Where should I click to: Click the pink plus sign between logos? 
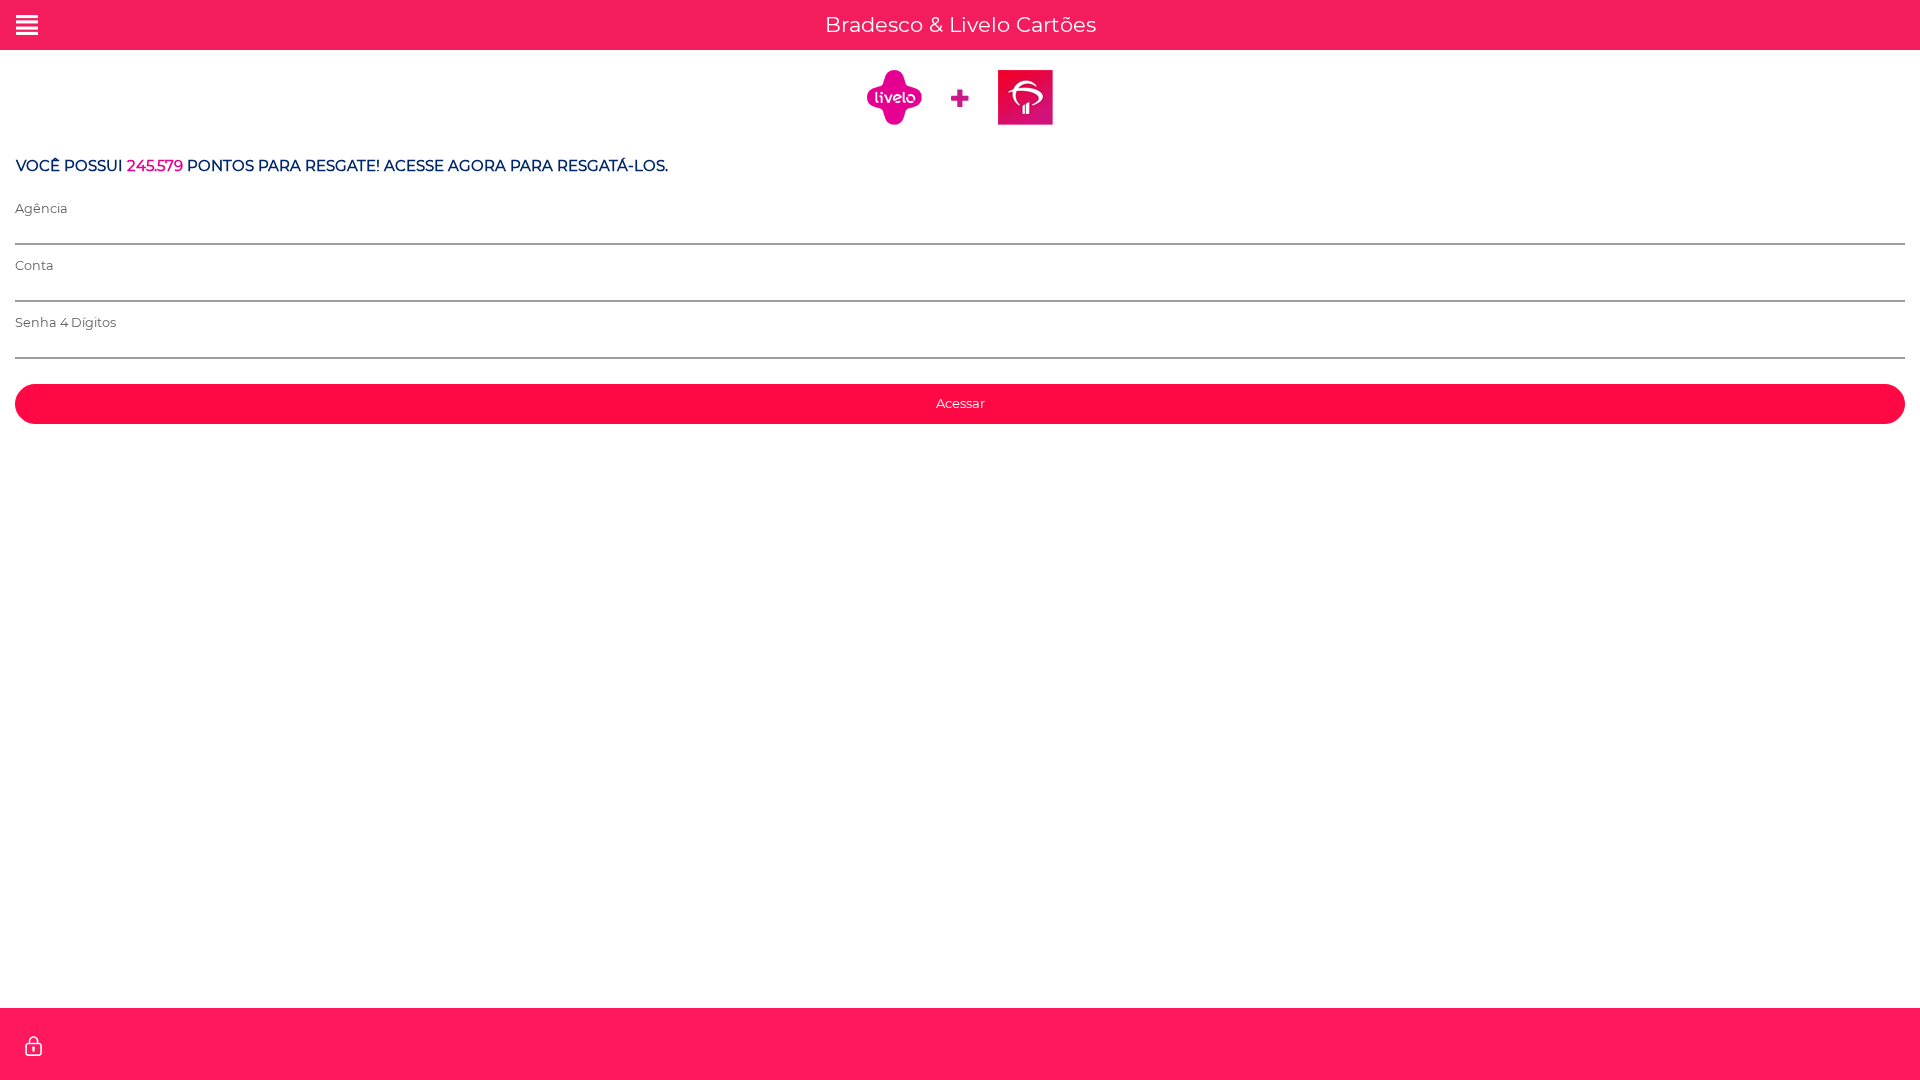tap(960, 98)
